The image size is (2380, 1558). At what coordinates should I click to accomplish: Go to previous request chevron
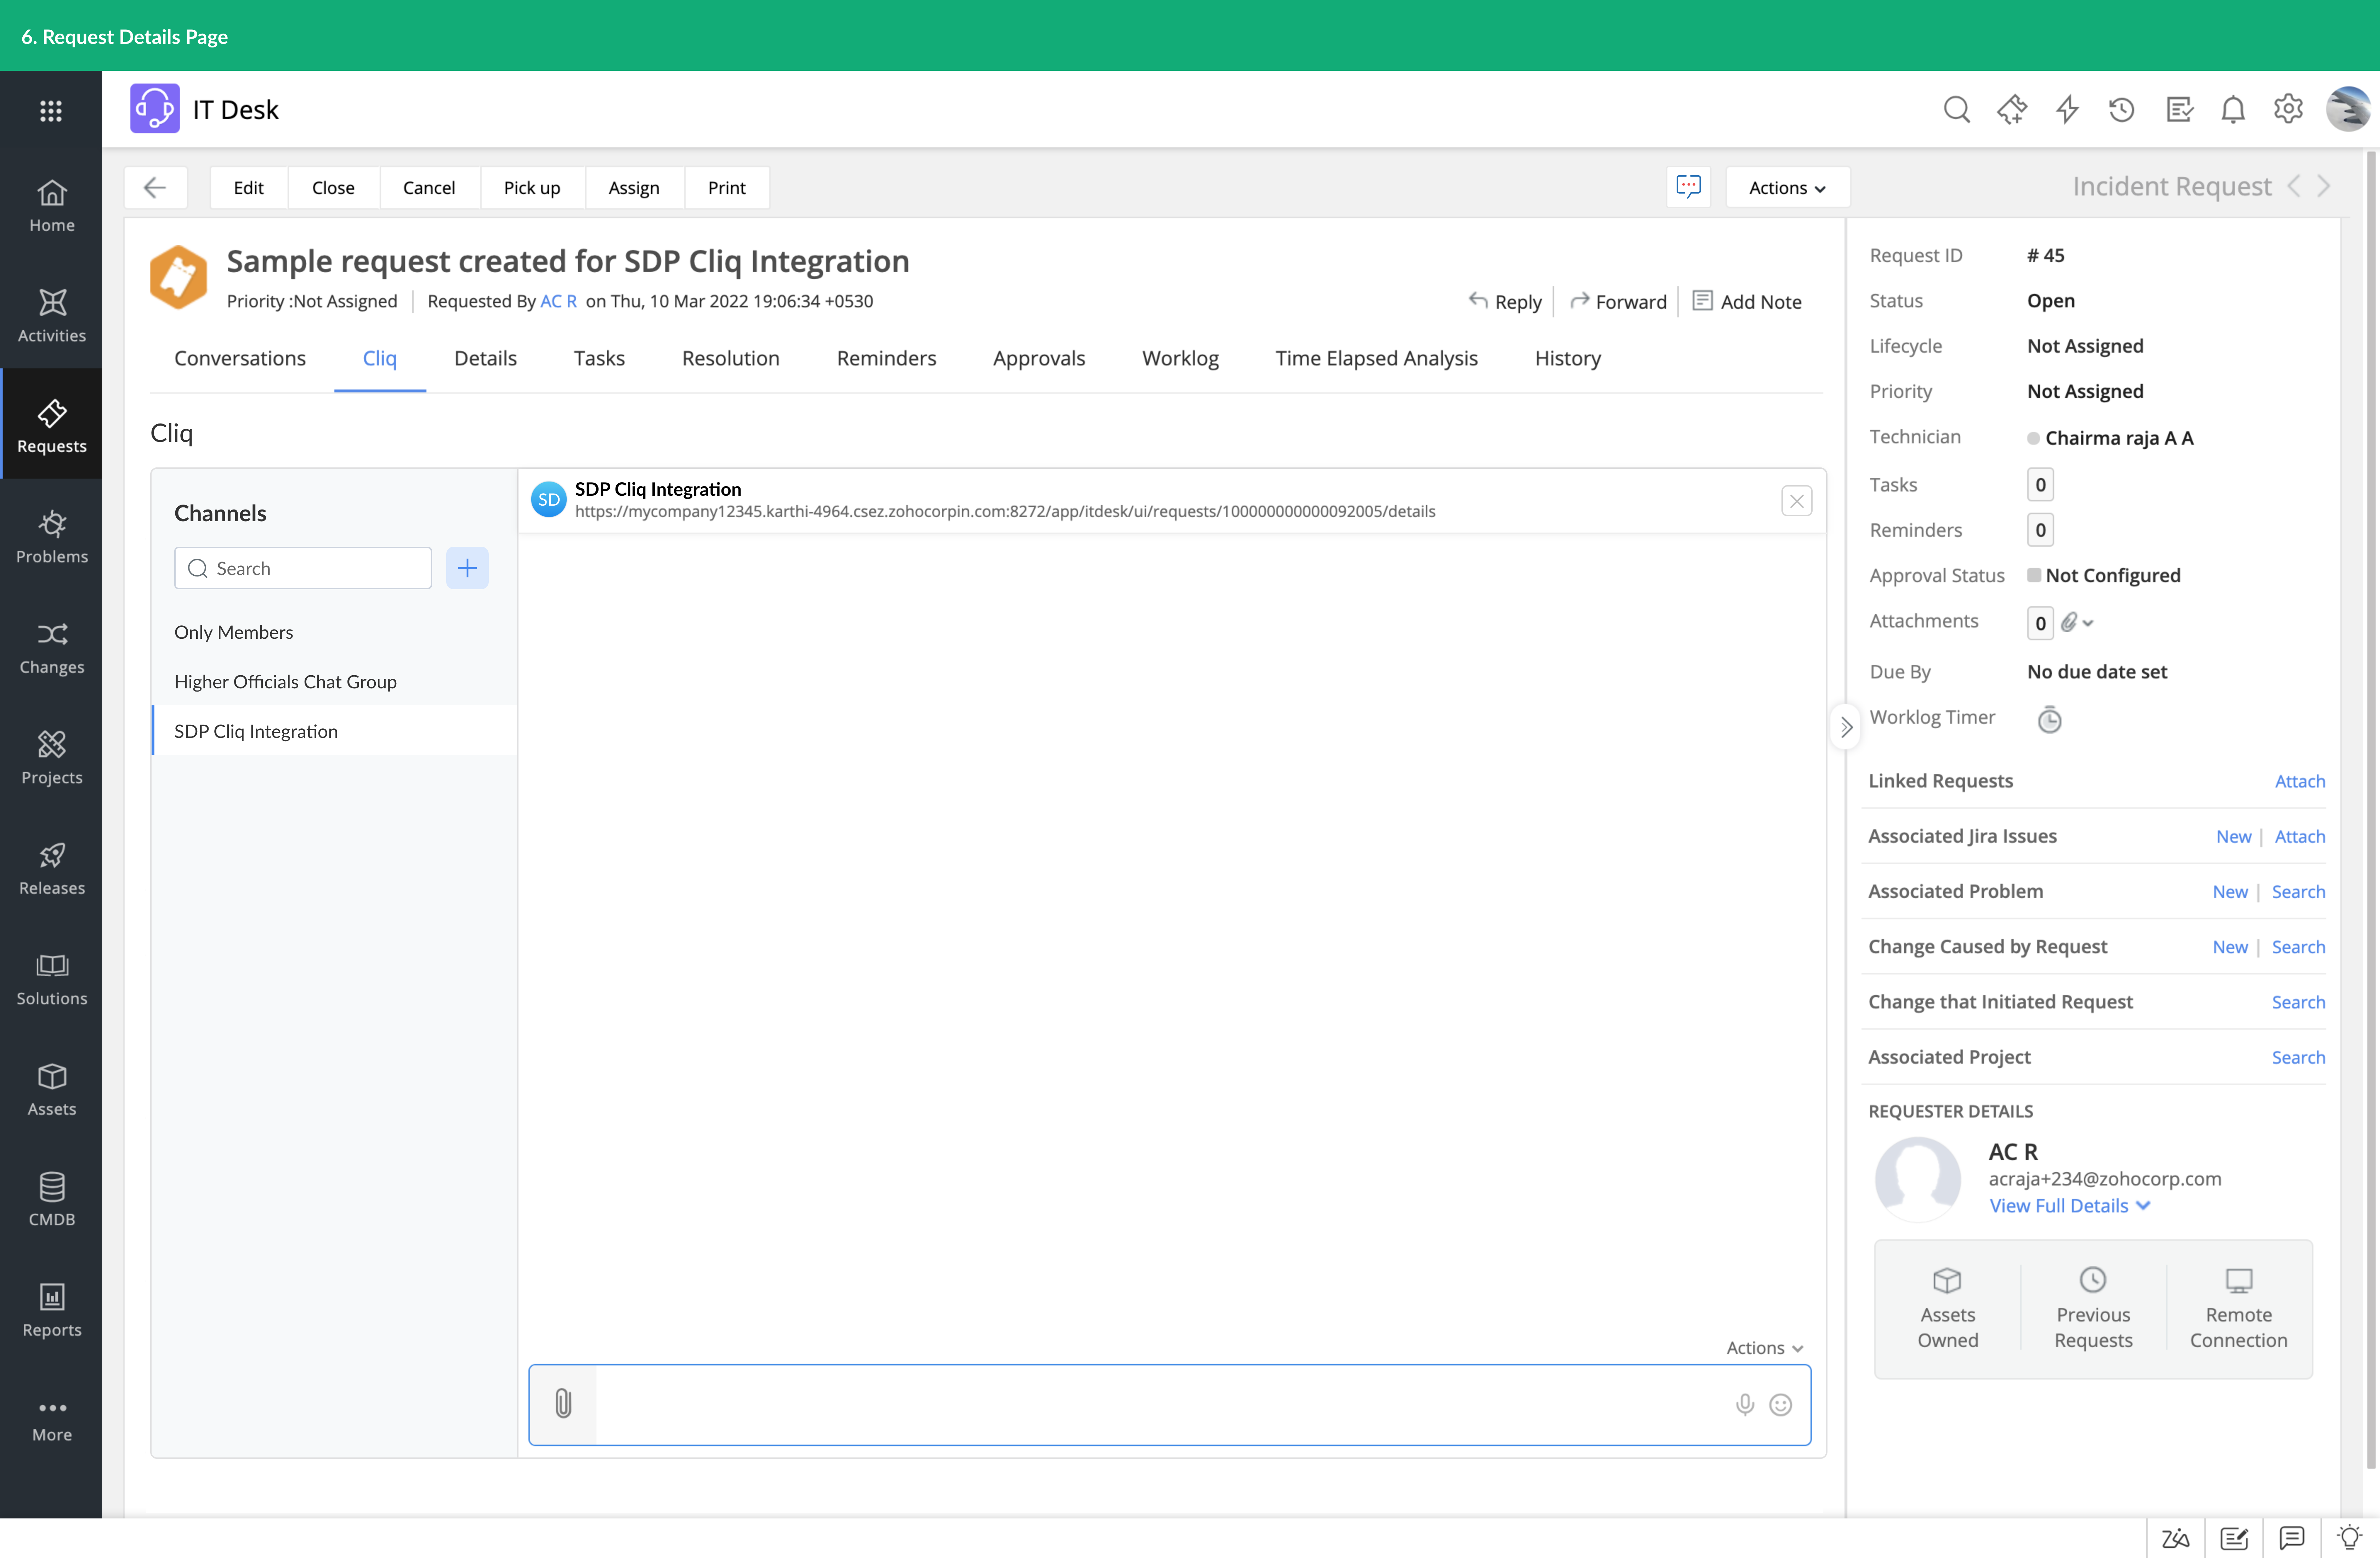click(x=2294, y=186)
